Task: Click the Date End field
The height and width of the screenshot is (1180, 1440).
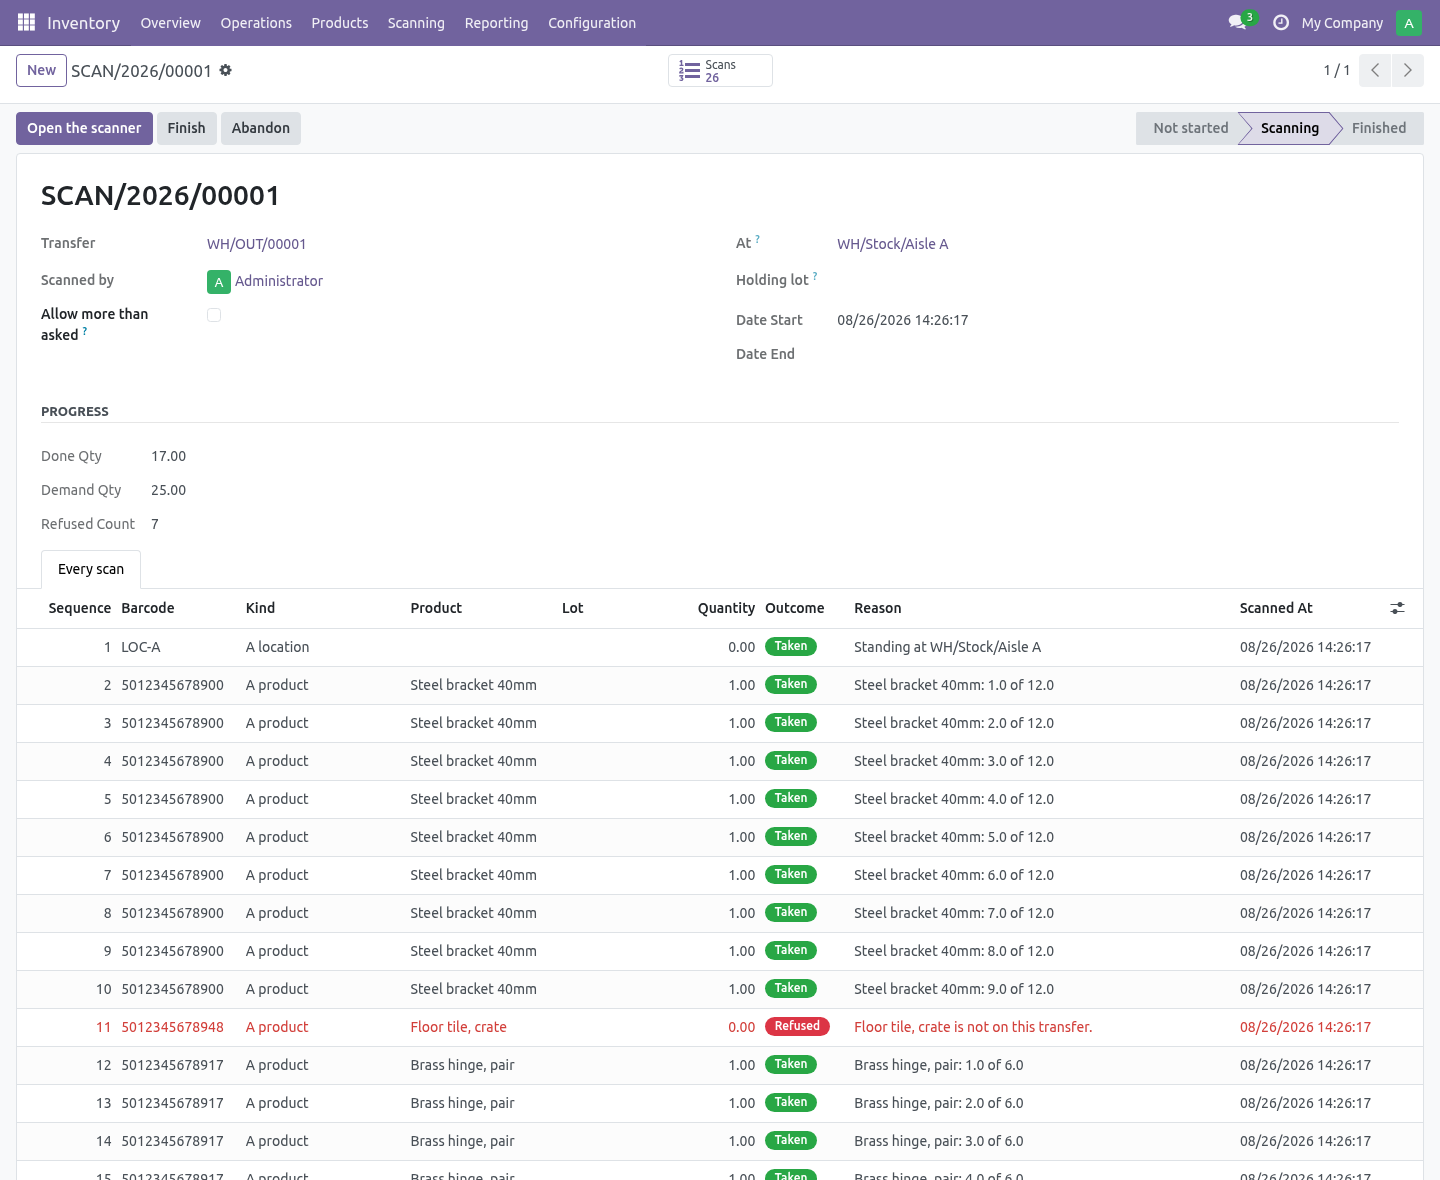Action: coord(1117,354)
